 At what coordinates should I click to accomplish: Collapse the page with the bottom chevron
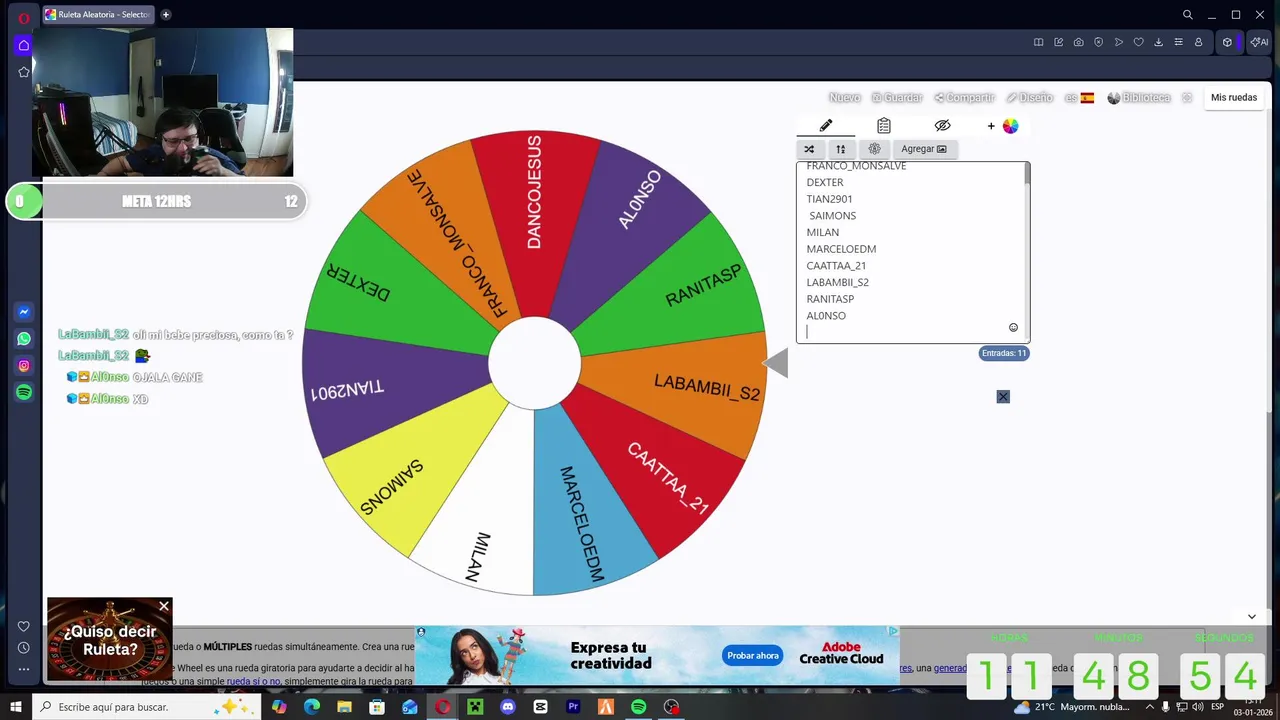[1251, 617]
